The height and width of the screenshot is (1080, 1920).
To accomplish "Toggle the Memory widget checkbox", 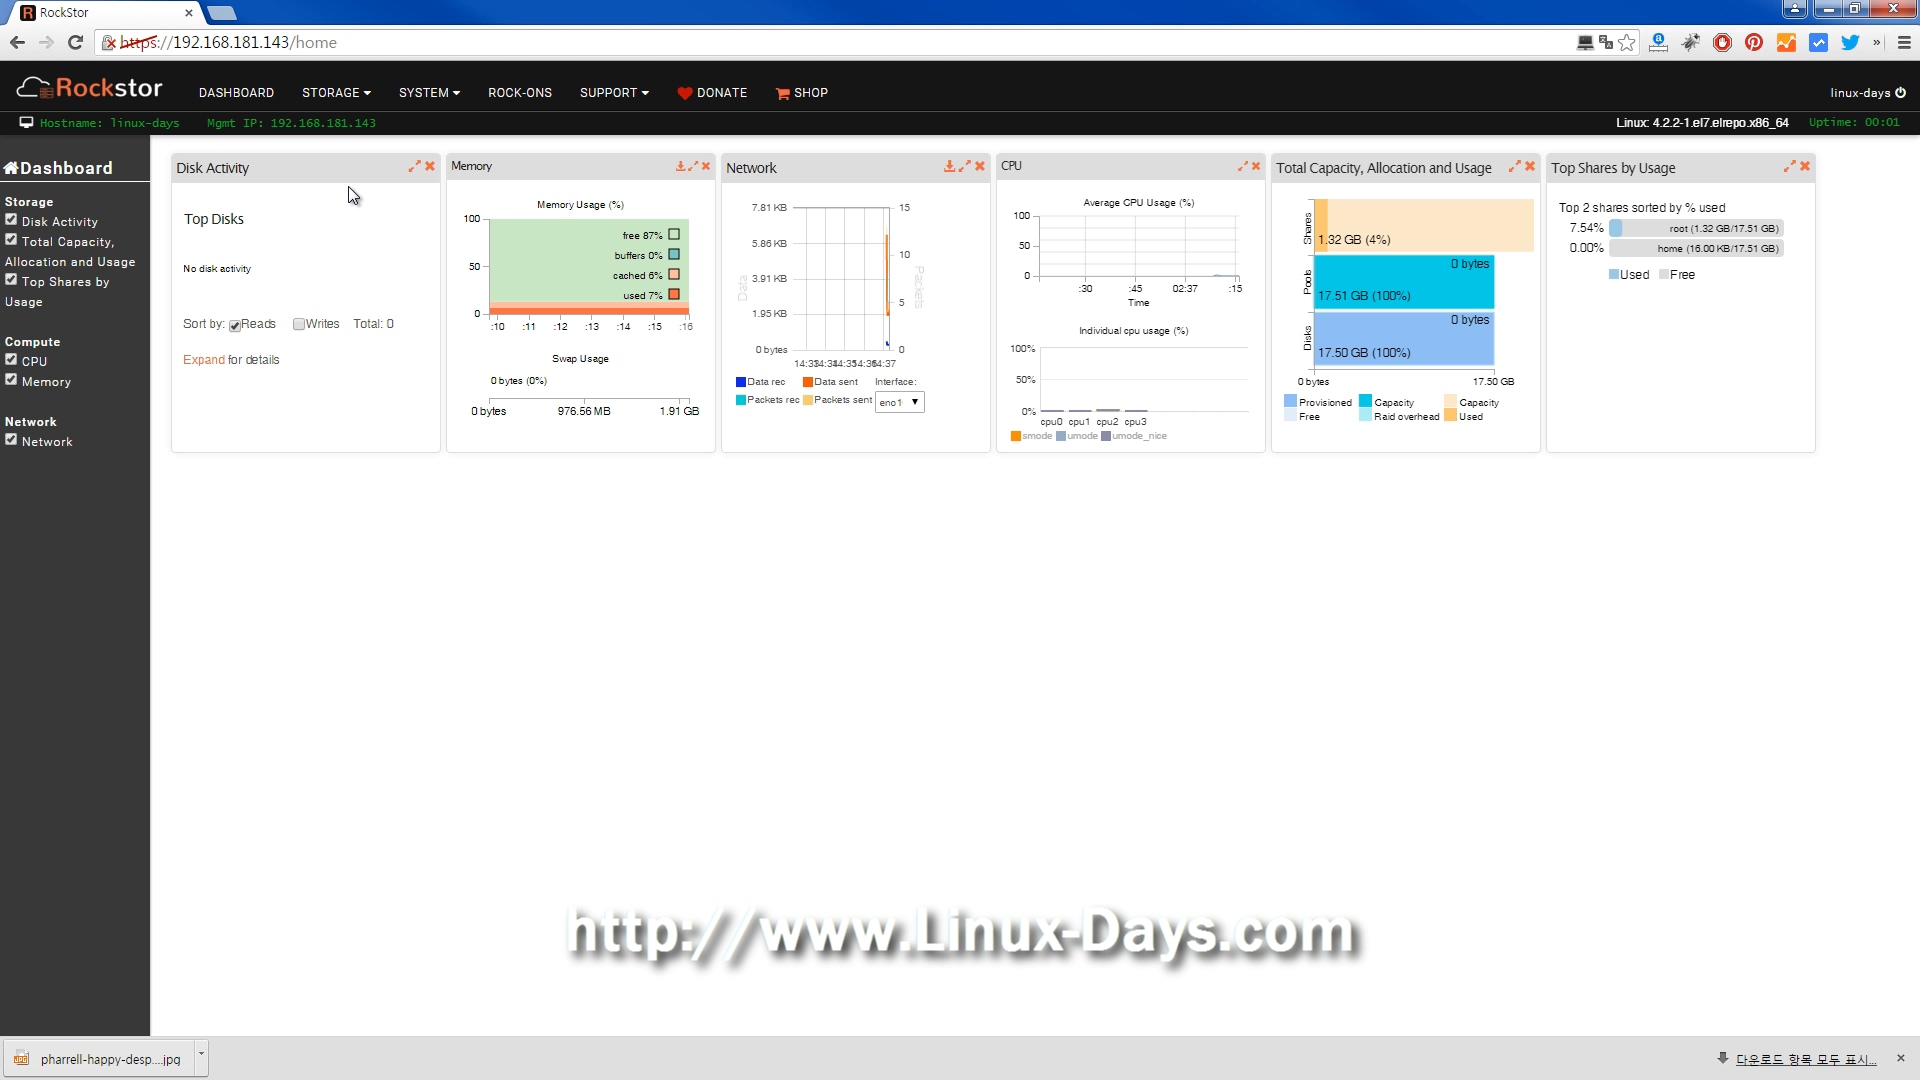I will coord(11,380).
